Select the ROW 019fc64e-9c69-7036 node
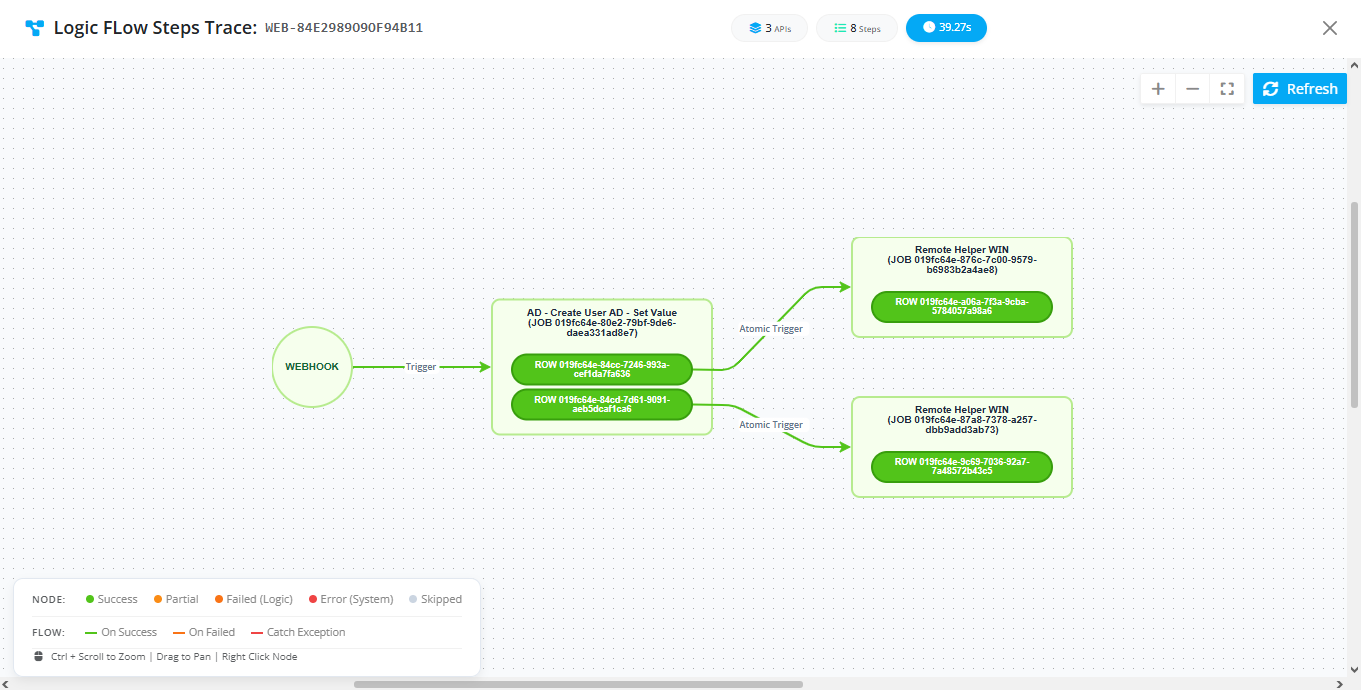 tap(962, 466)
